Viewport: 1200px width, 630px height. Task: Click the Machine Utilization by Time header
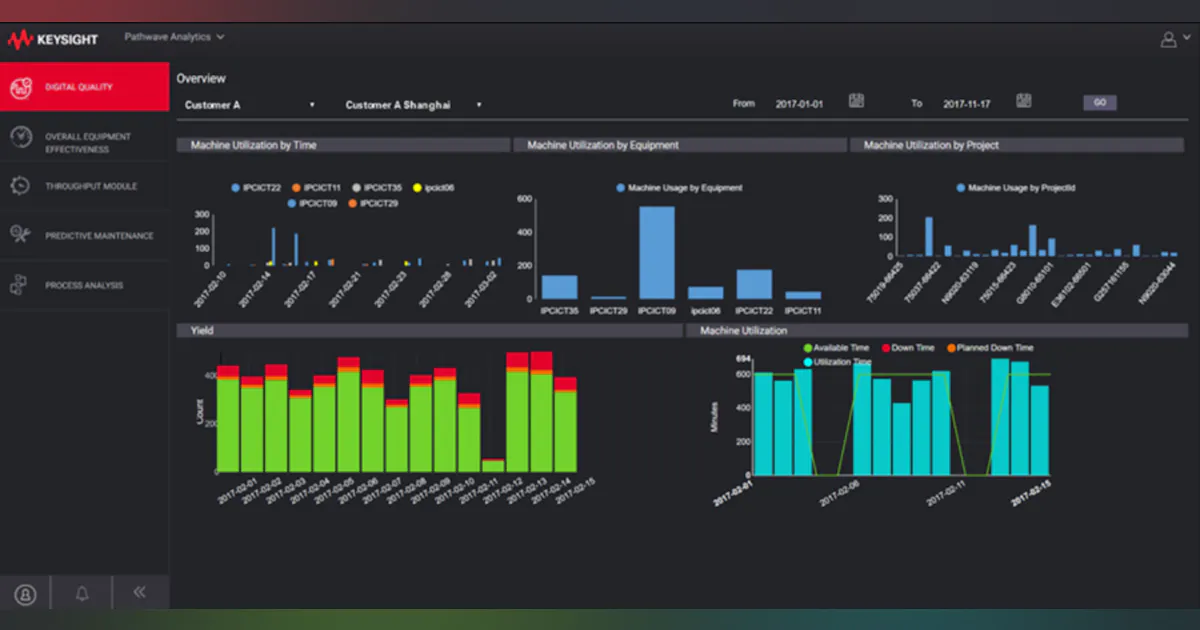click(343, 145)
